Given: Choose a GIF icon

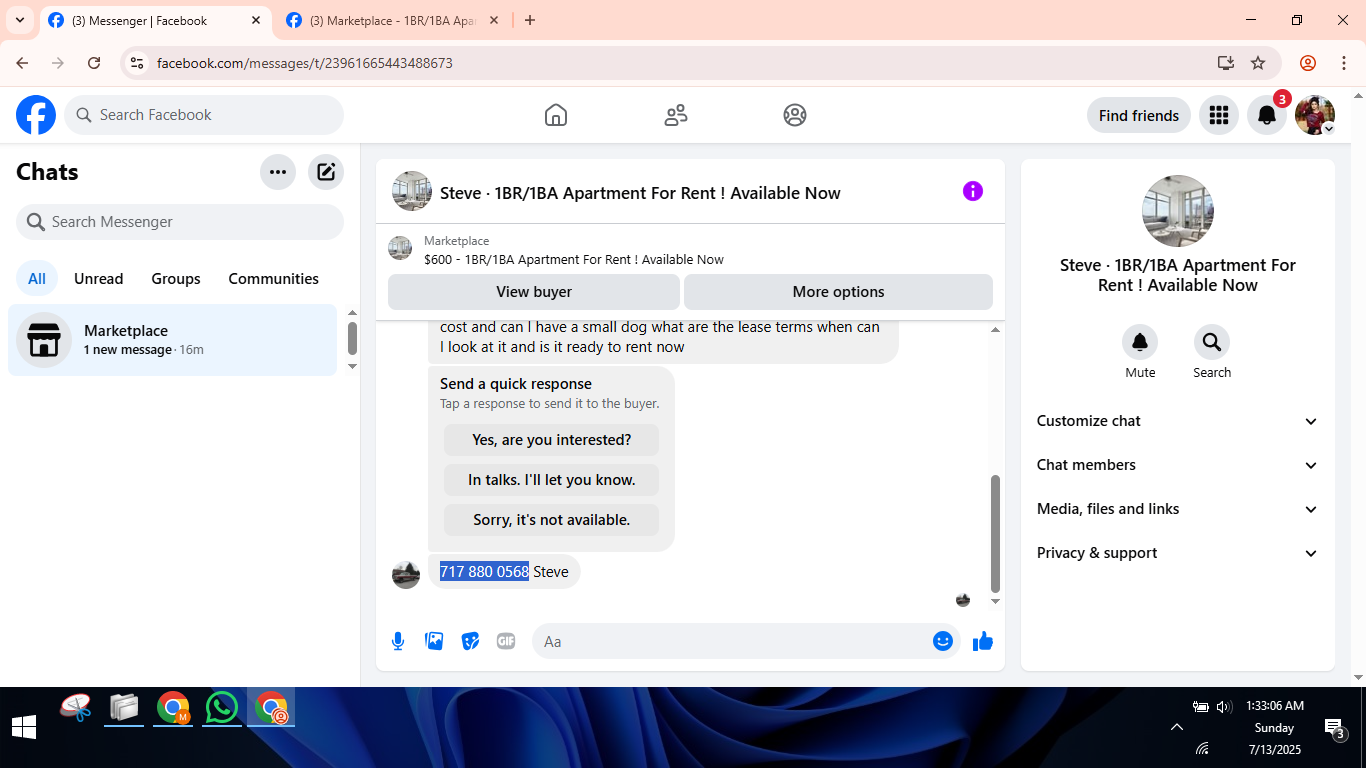Looking at the screenshot, I should click(x=506, y=641).
